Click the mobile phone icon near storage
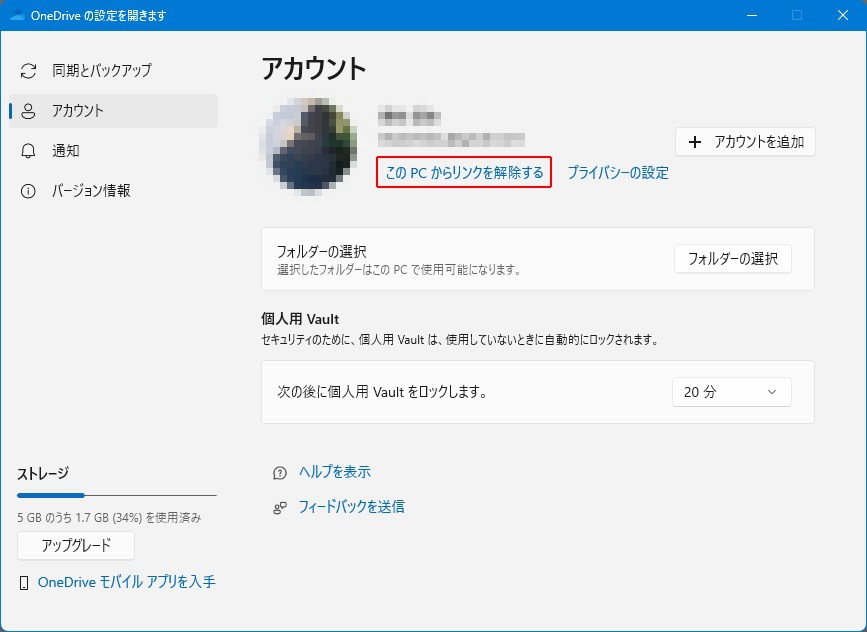 (x=24, y=582)
